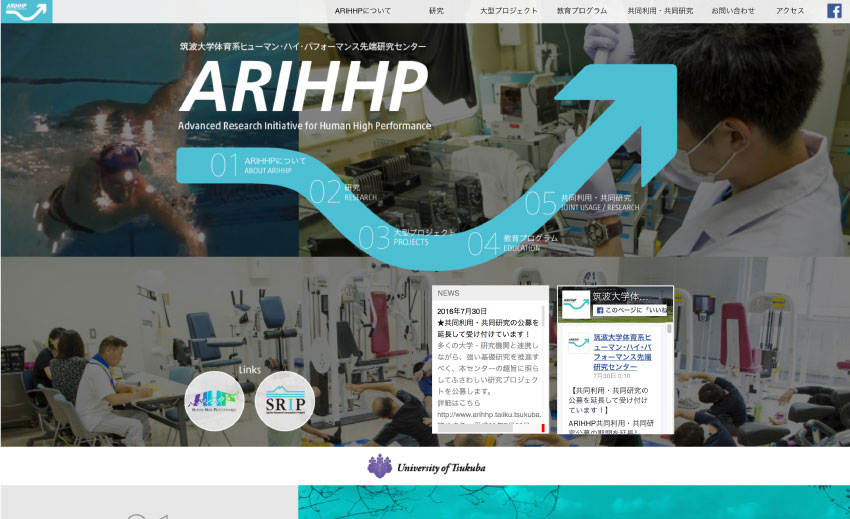Click 02 研究 Research link on arrow

(x=343, y=192)
